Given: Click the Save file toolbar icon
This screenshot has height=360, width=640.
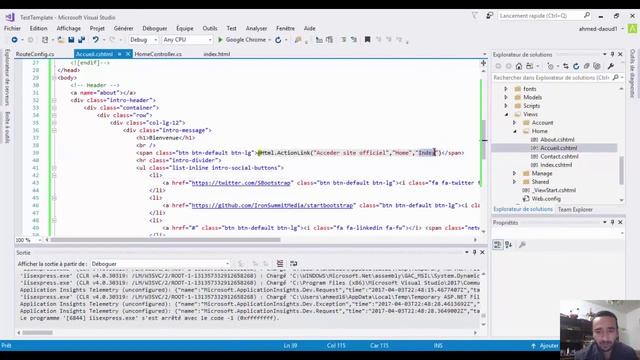Looking at the screenshot, I should [x=71, y=40].
